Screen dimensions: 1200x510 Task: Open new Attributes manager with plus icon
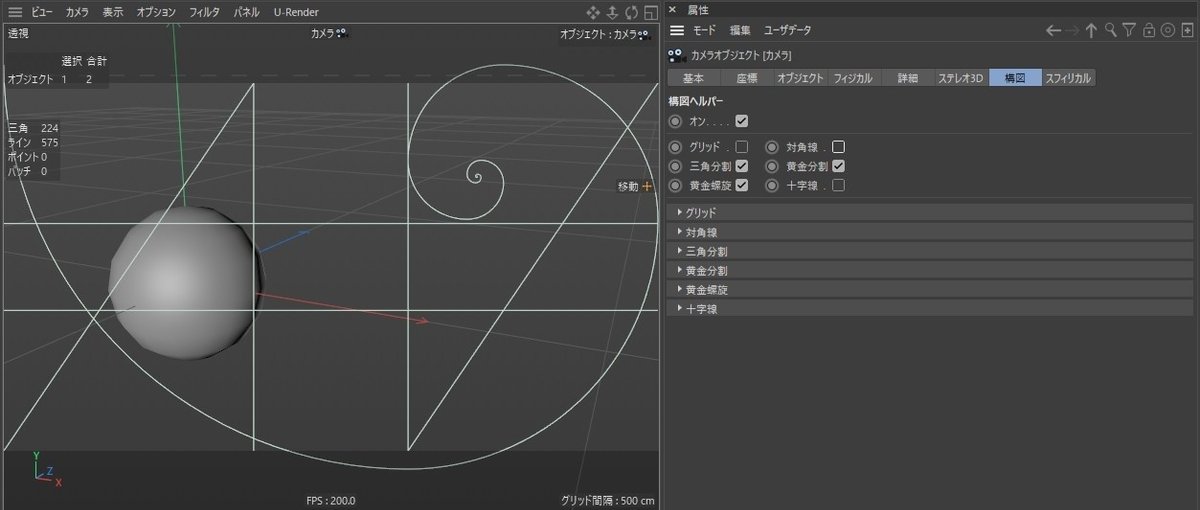[x=1186, y=31]
